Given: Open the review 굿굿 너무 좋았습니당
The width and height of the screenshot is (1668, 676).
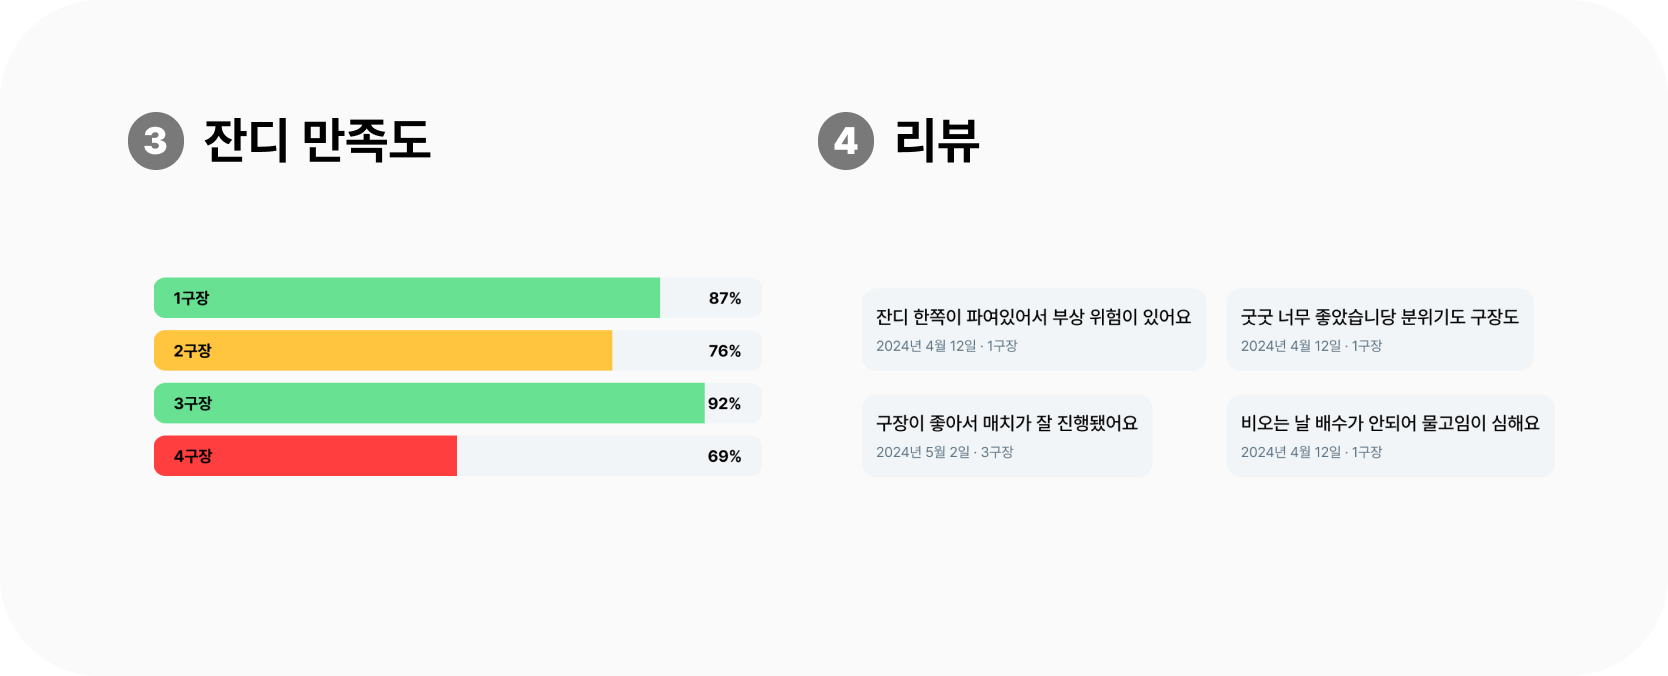Looking at the screenshot, I should (x=1380, y=330).
